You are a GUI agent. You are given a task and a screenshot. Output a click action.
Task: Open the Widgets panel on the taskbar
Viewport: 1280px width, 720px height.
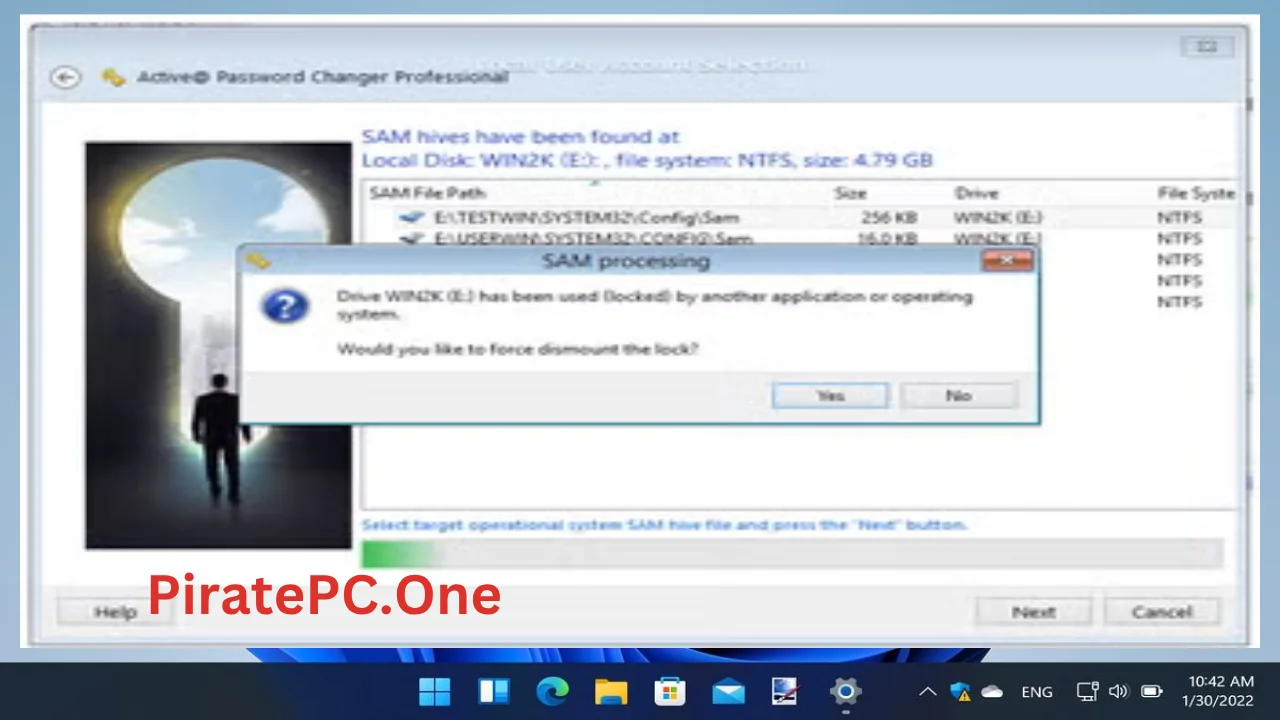[x=494, y=691]
